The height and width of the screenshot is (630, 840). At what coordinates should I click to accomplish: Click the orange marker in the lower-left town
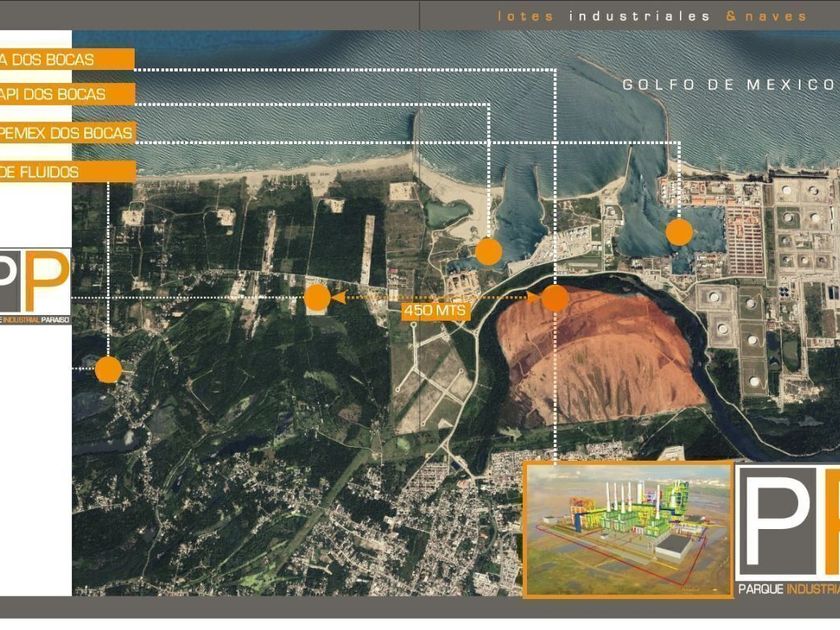pos(108,370)
